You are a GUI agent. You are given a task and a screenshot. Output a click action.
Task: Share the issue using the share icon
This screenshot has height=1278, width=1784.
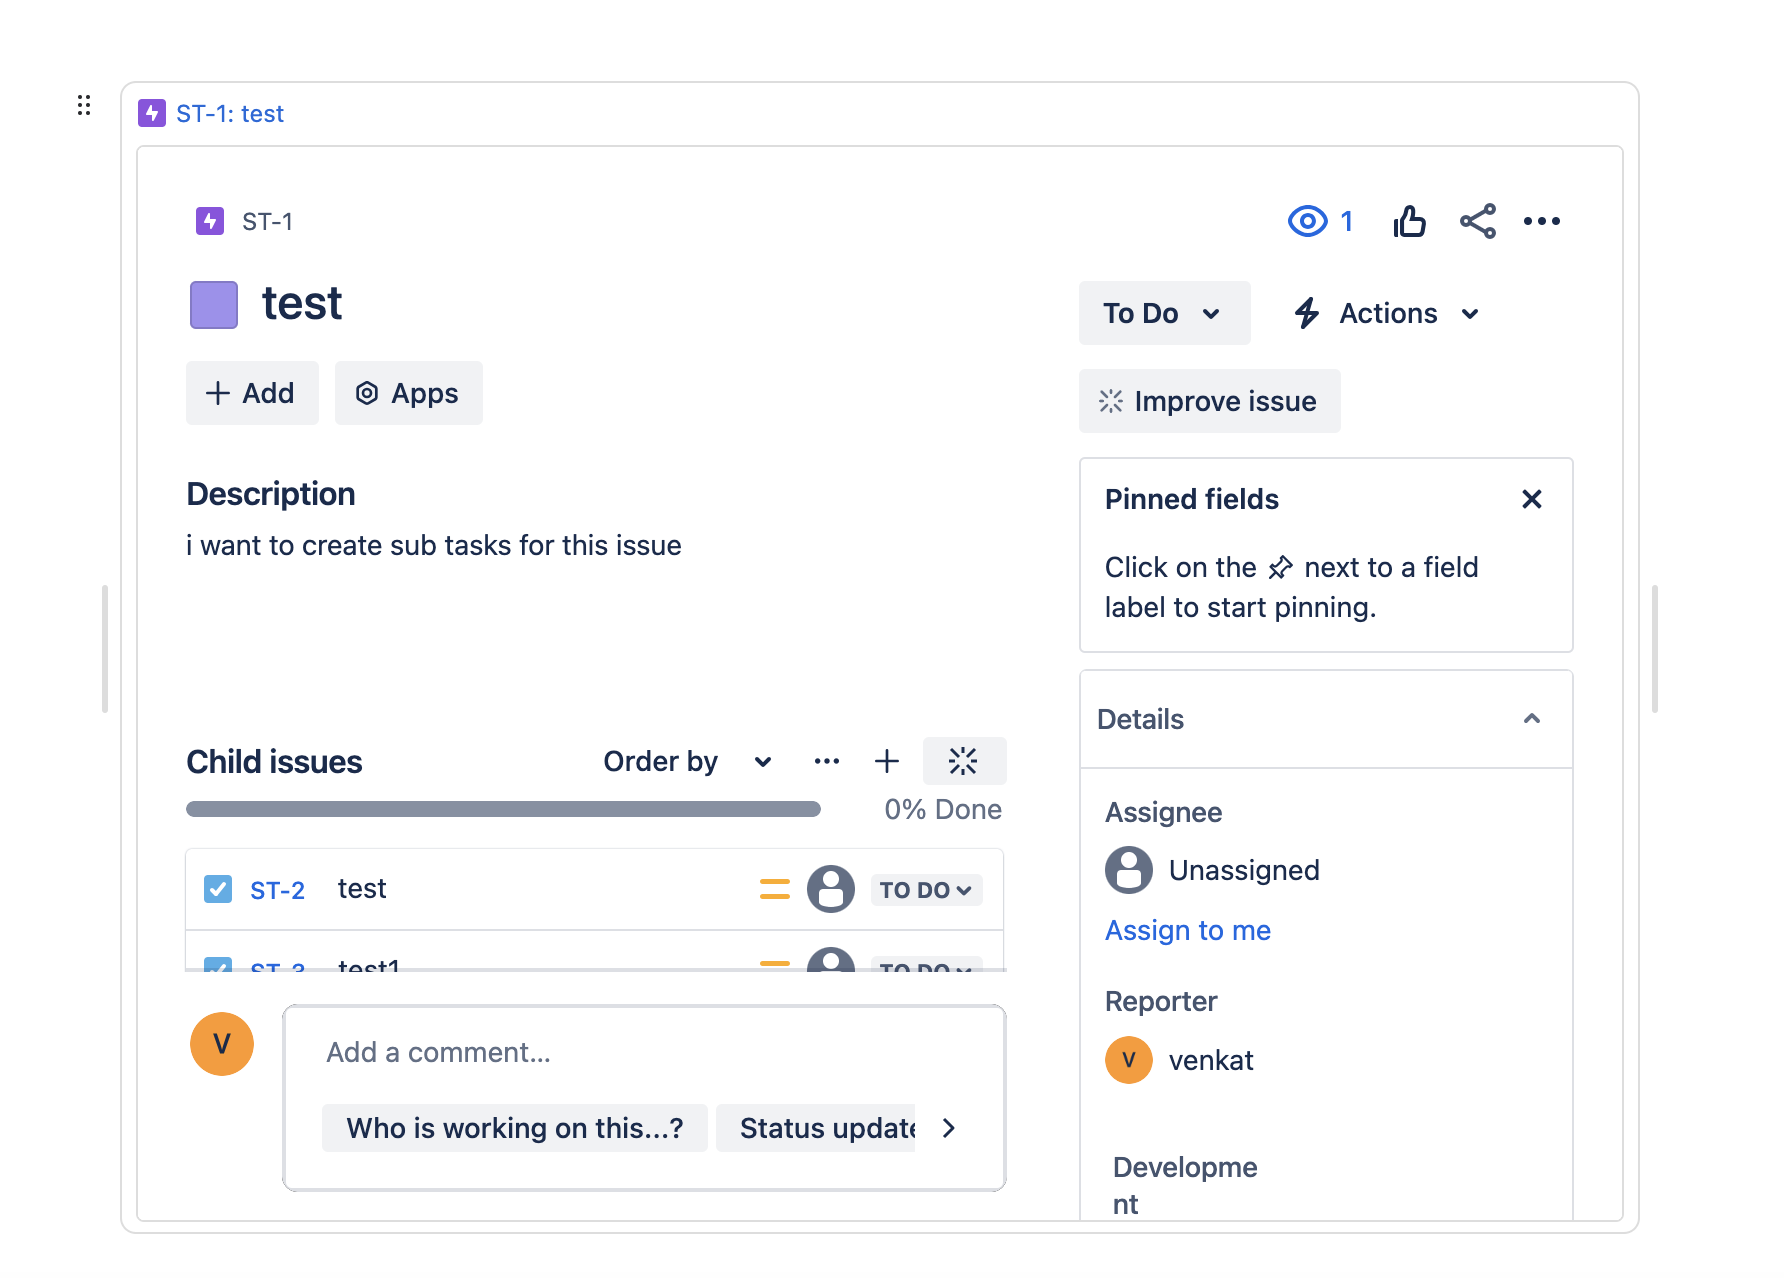1478,221
